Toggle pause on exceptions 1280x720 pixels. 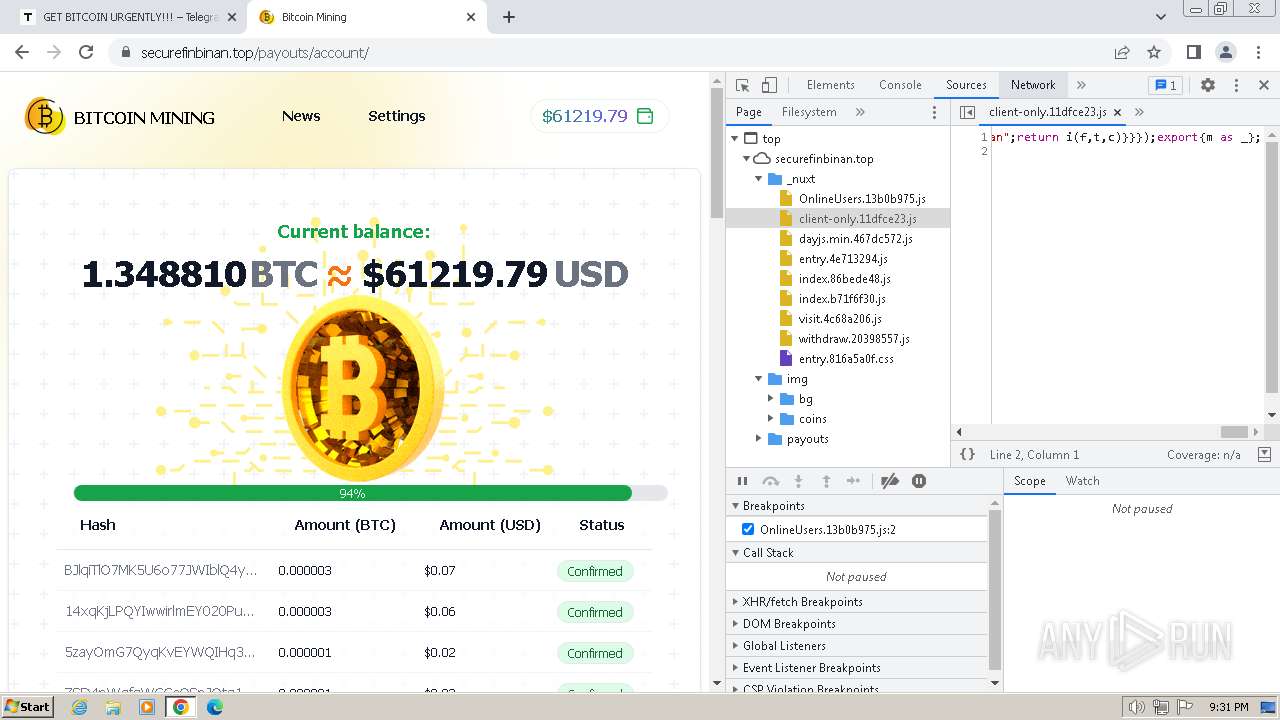tap(919, 481)
